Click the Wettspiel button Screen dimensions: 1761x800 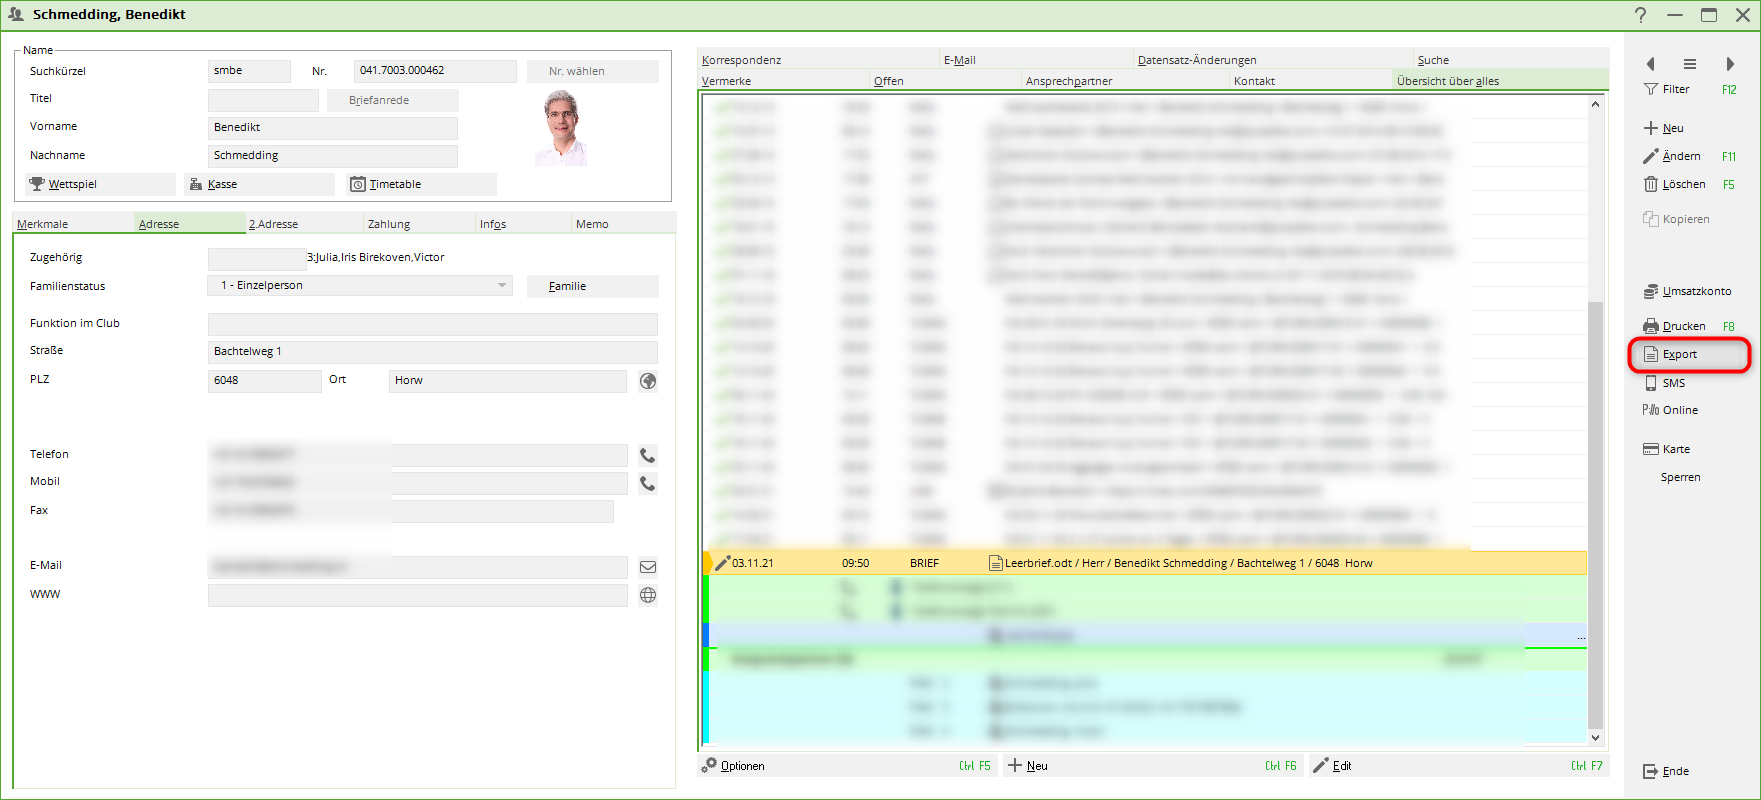[x=100, y=184]
